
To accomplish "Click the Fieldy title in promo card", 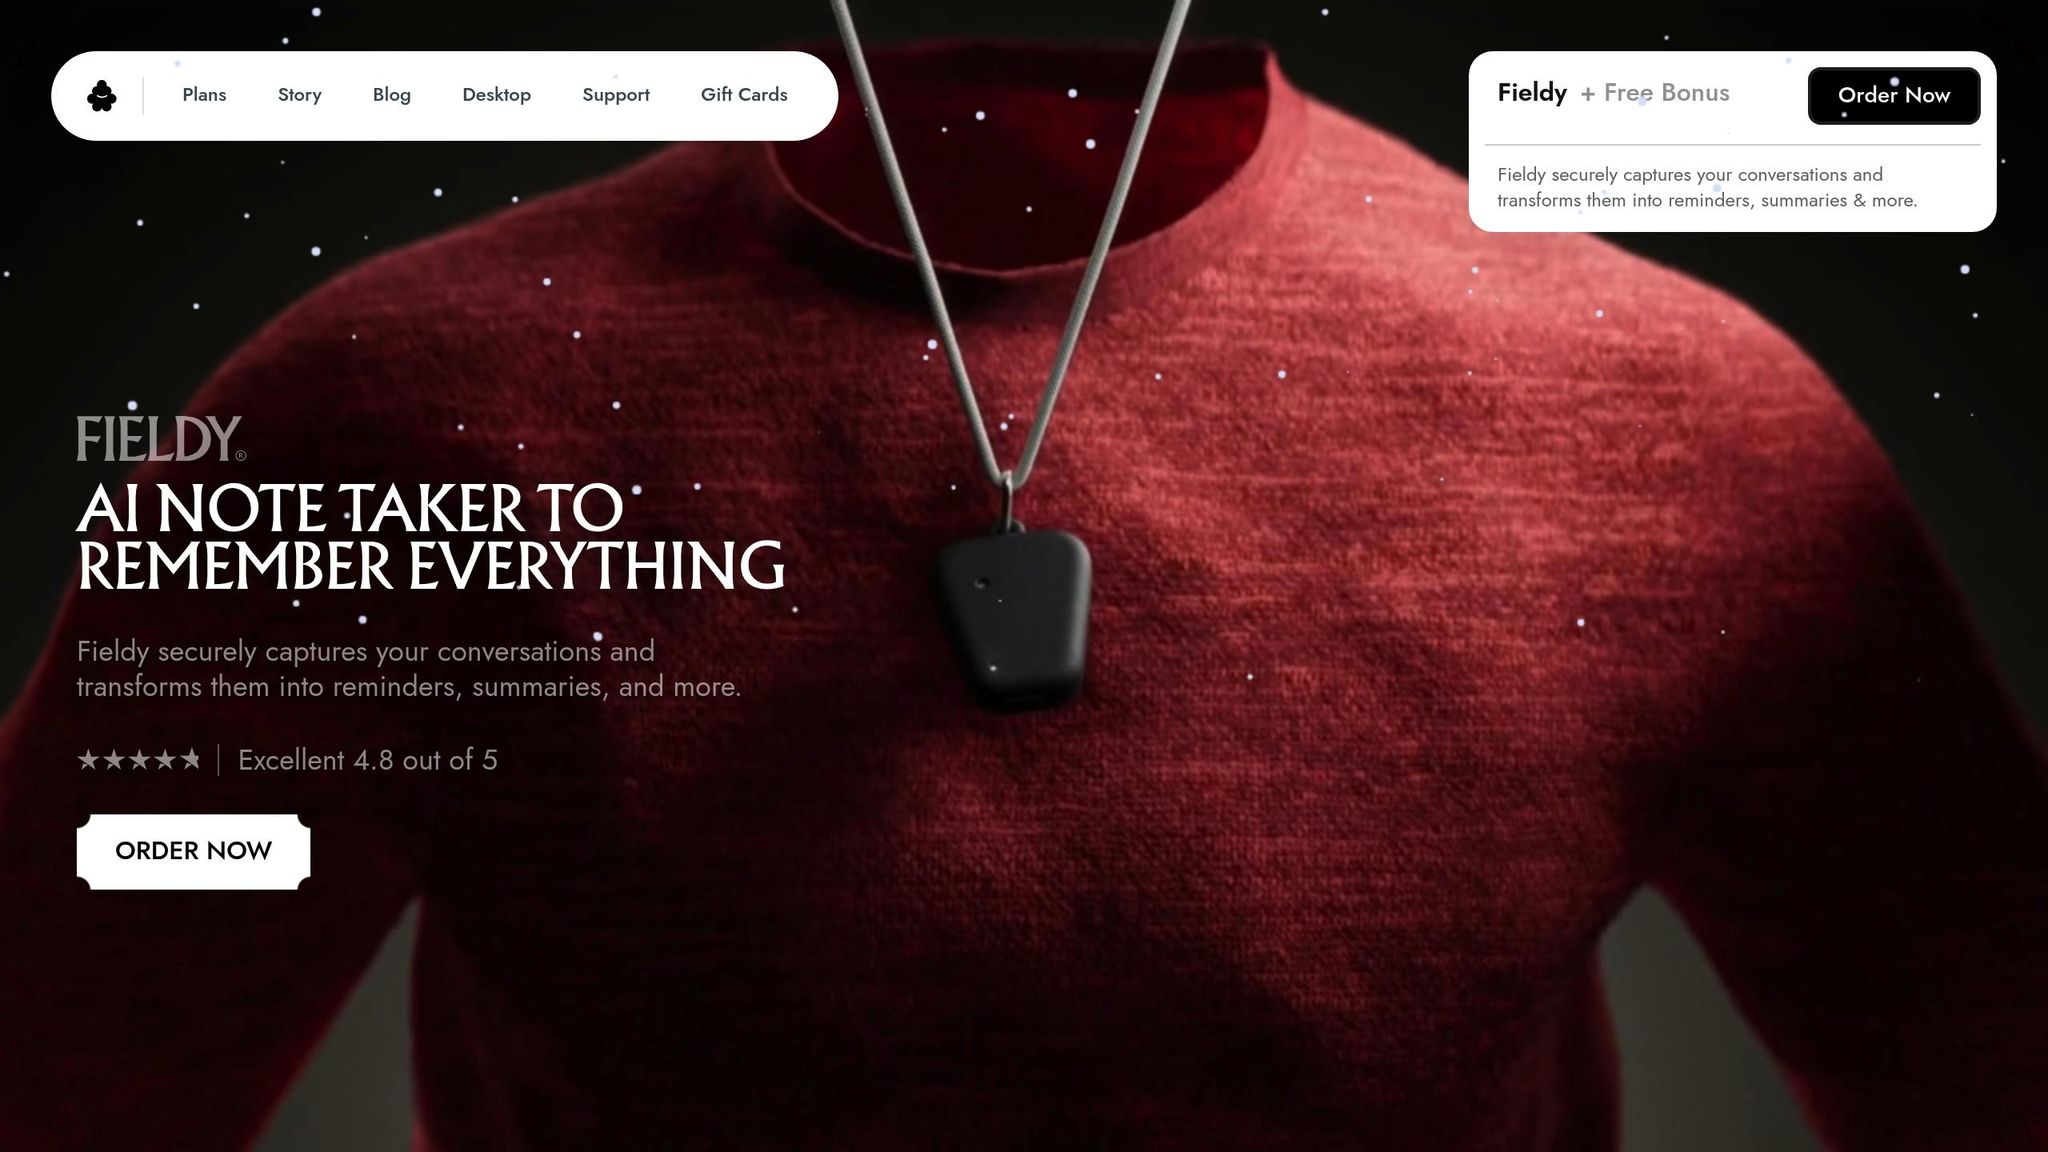I will pos(1531,93).
